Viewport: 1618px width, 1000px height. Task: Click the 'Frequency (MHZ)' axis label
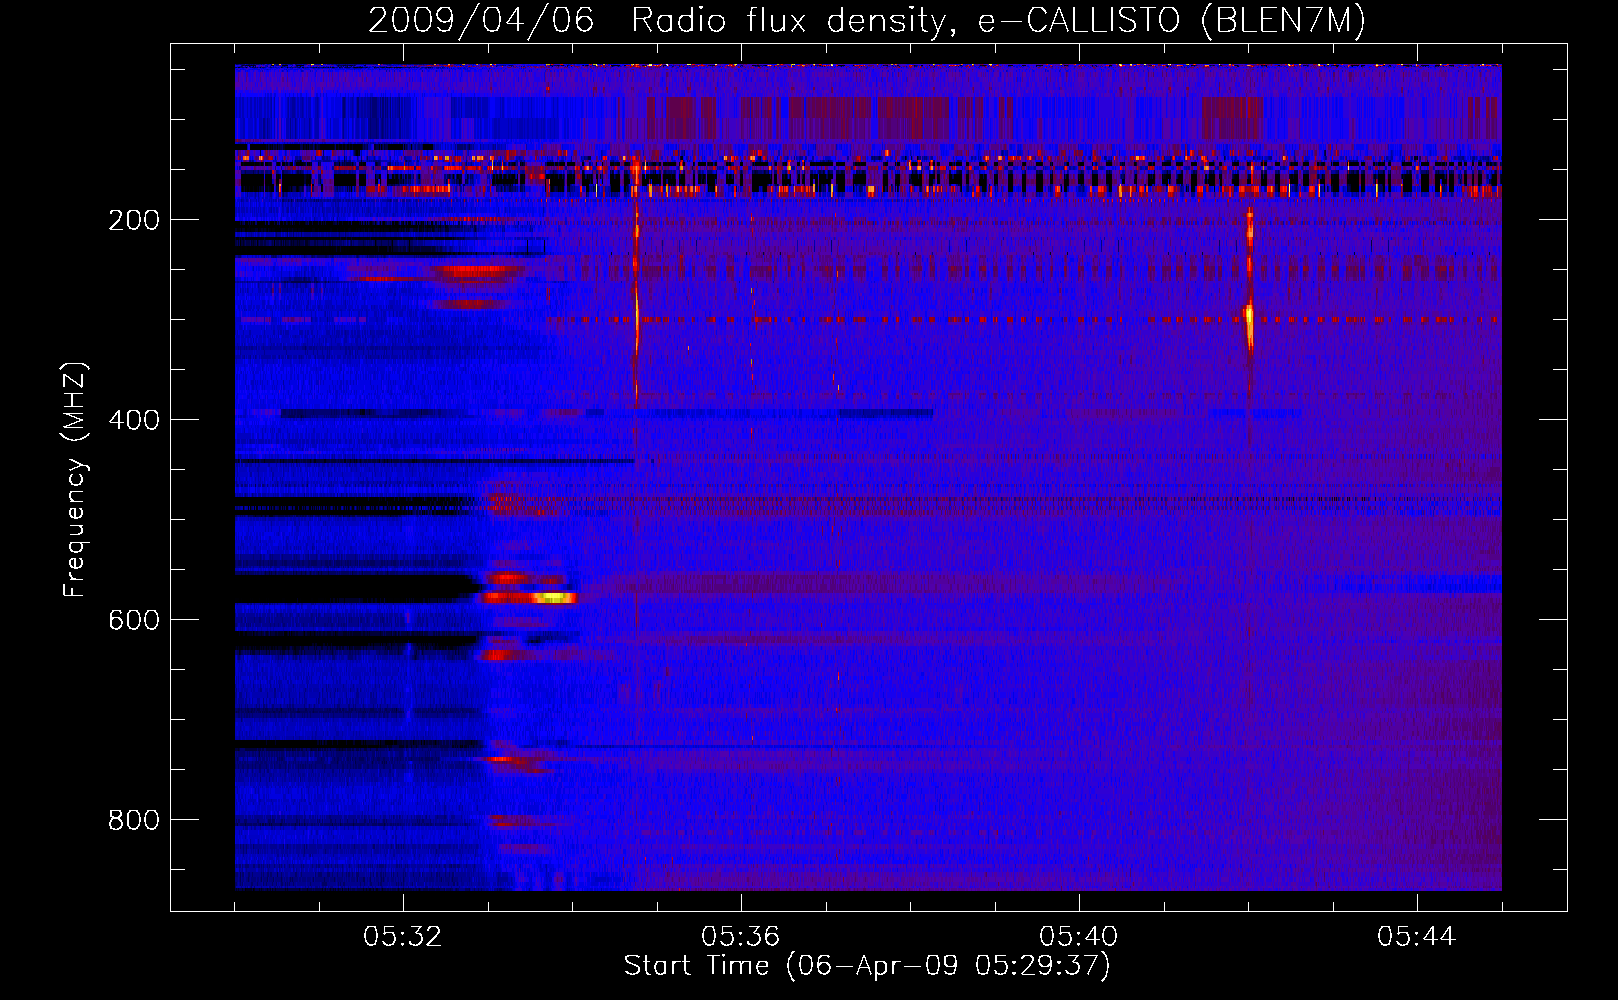click(x=75, y=480)
